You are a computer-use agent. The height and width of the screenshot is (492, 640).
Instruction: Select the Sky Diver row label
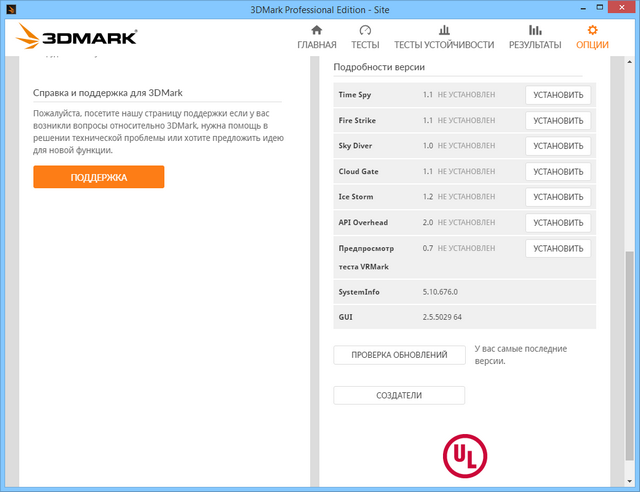[355, 146]
